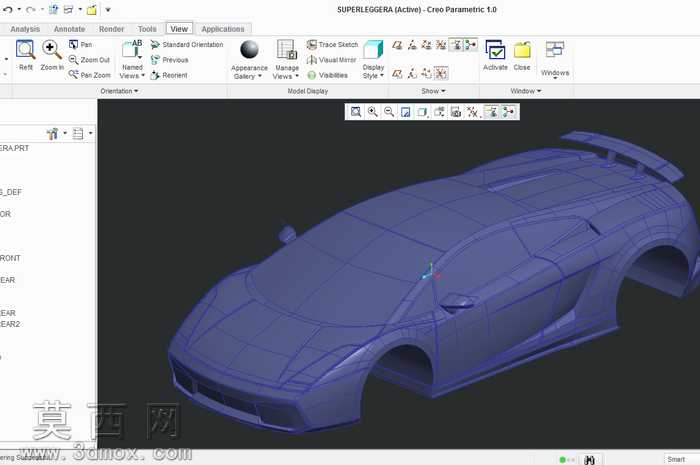Image resolution: width=700 pixels, height=465 pixels.
Task: Select the View tab
Action: pyautogui.click(x=179, y=29)
